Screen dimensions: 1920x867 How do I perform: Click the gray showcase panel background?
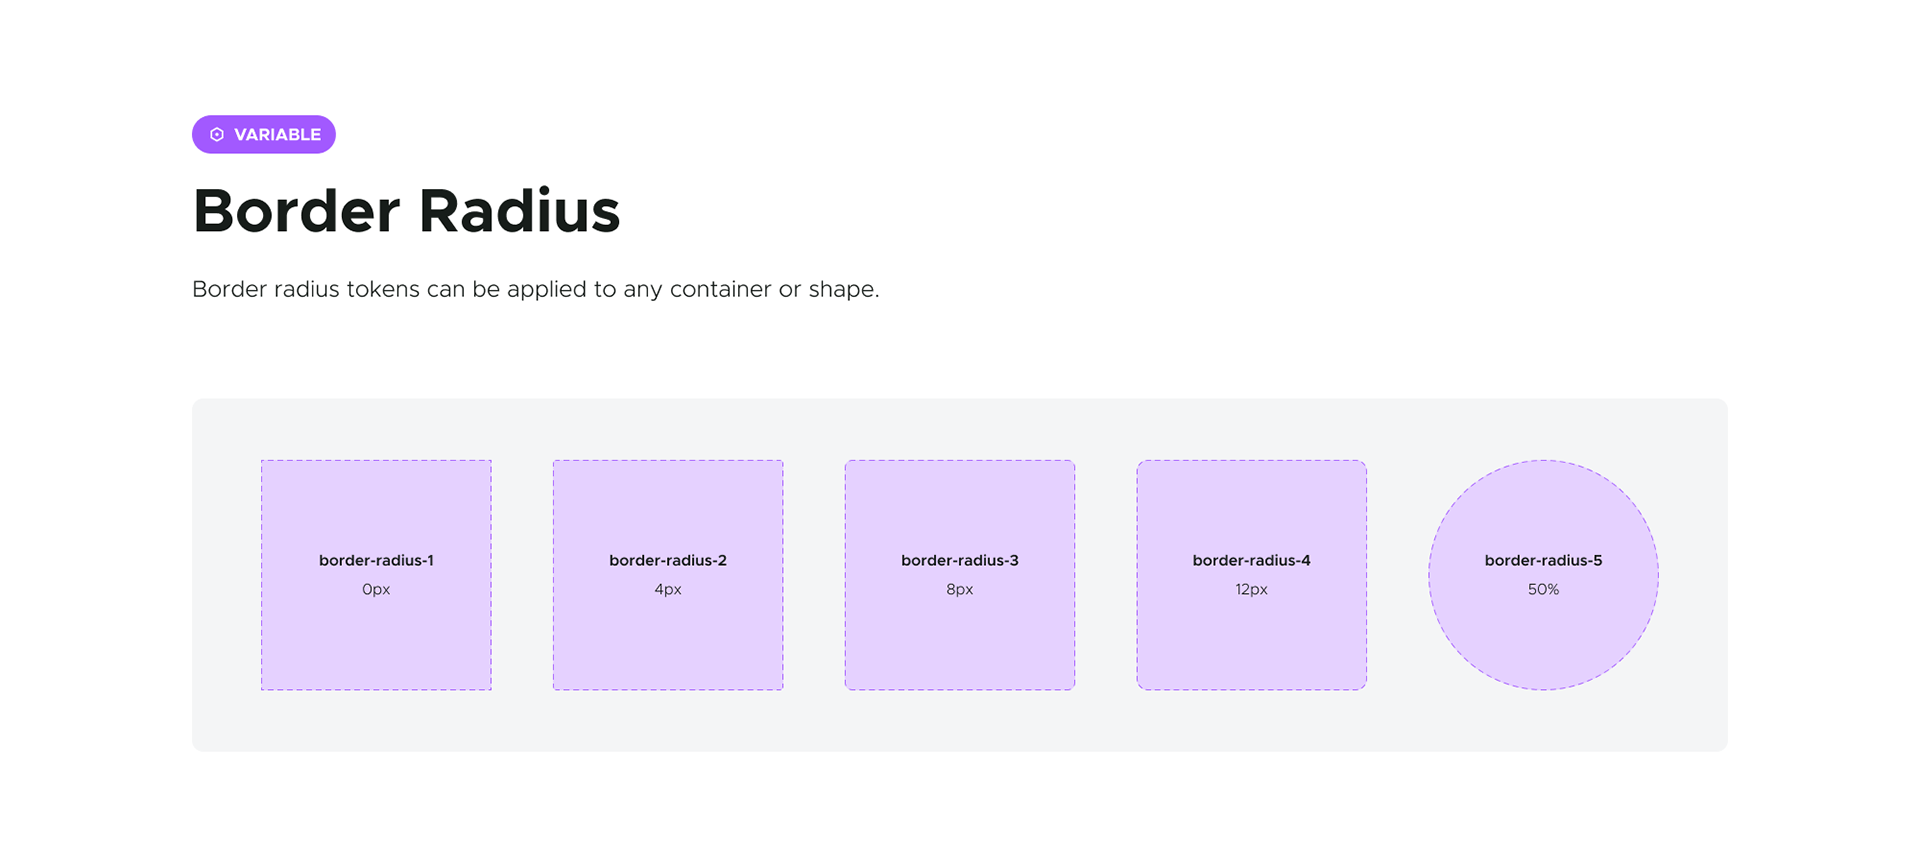960,725
